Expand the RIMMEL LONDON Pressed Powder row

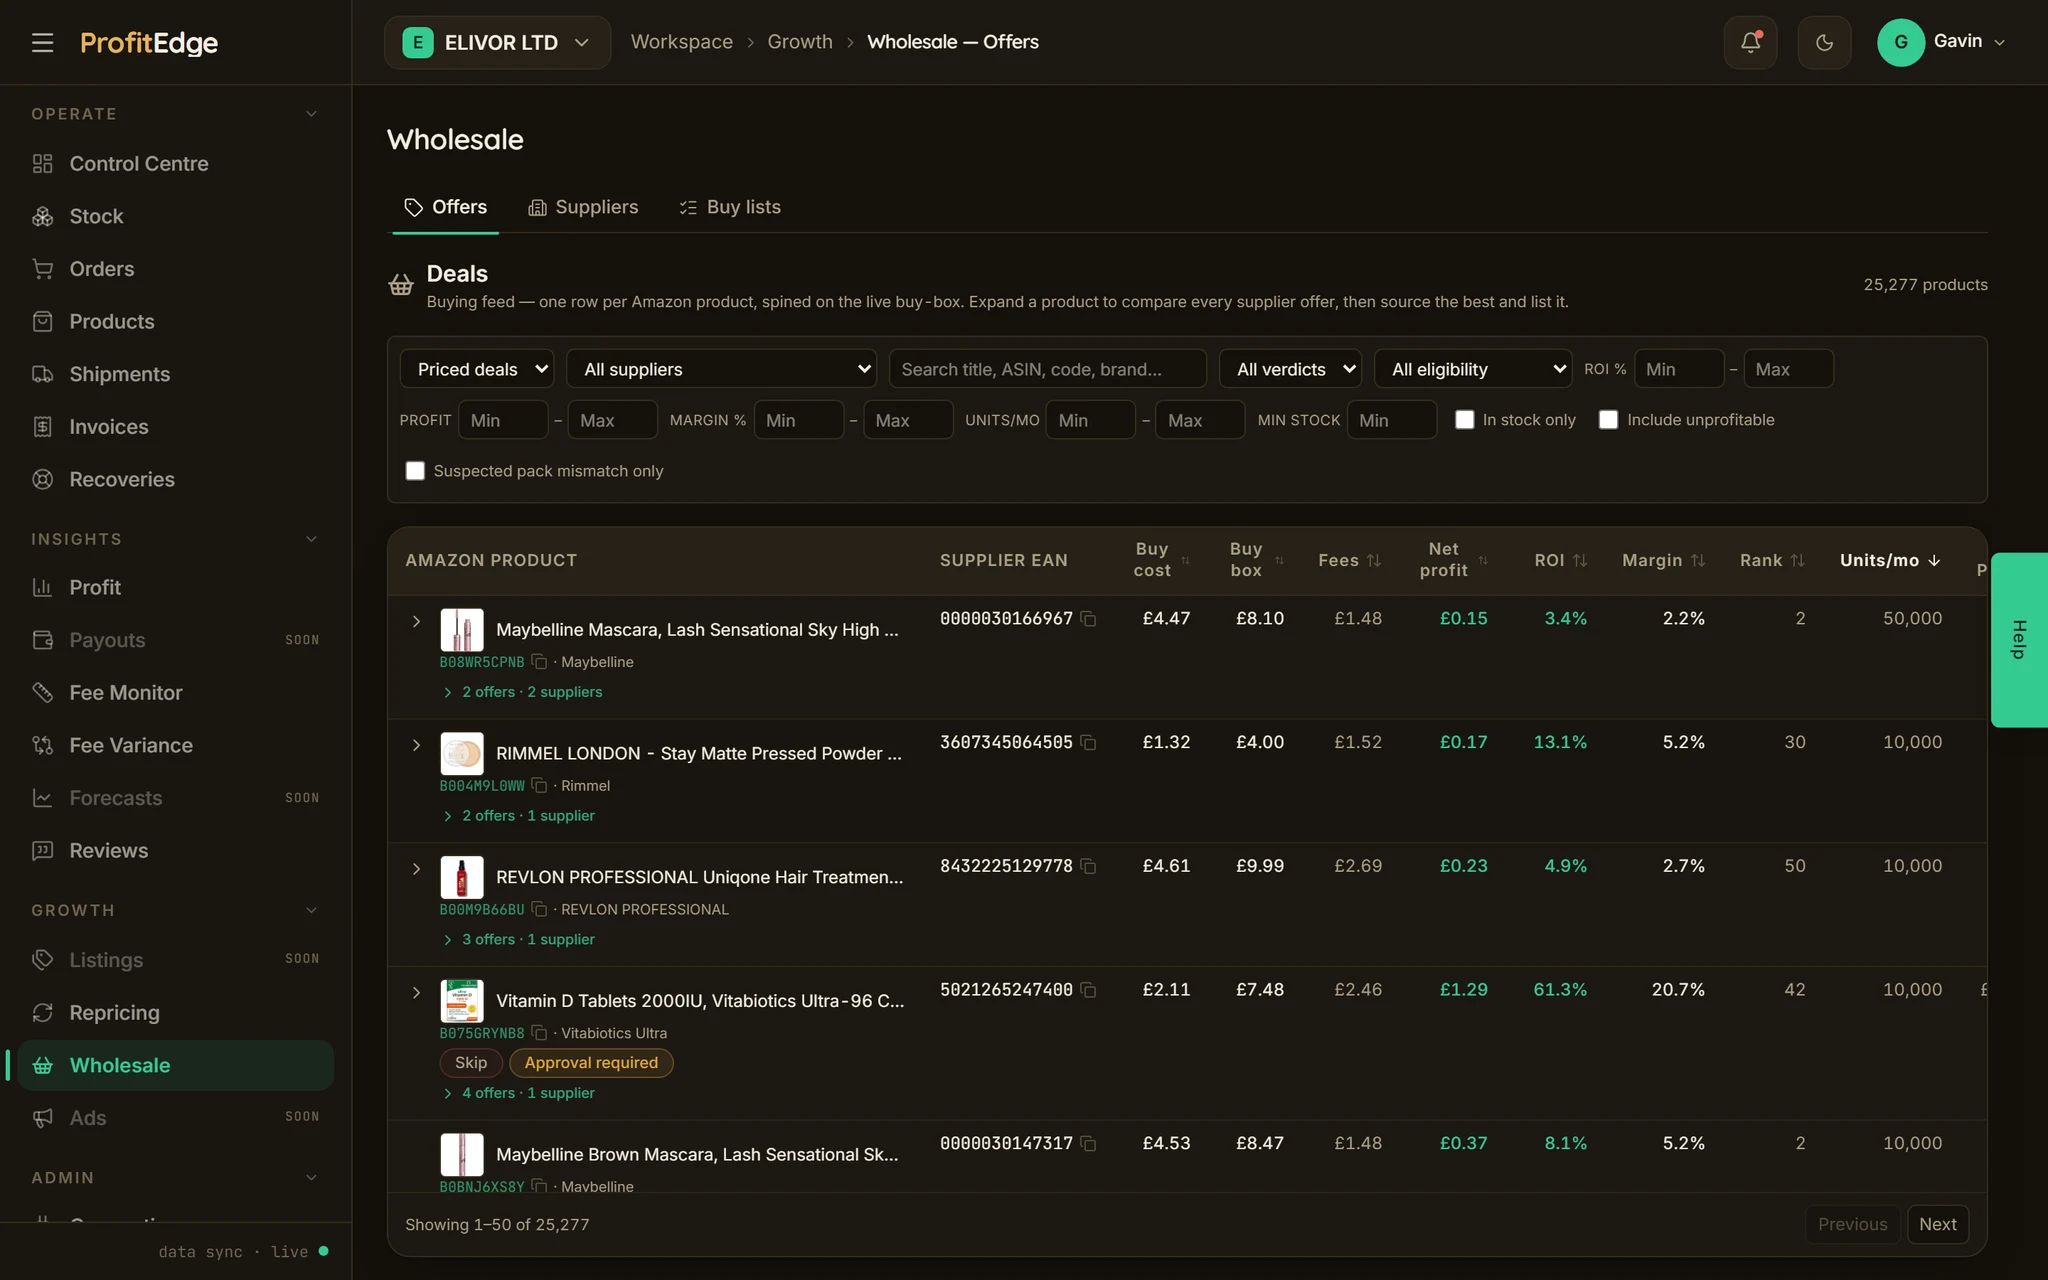pyautogui.click(x=416, y=745)
